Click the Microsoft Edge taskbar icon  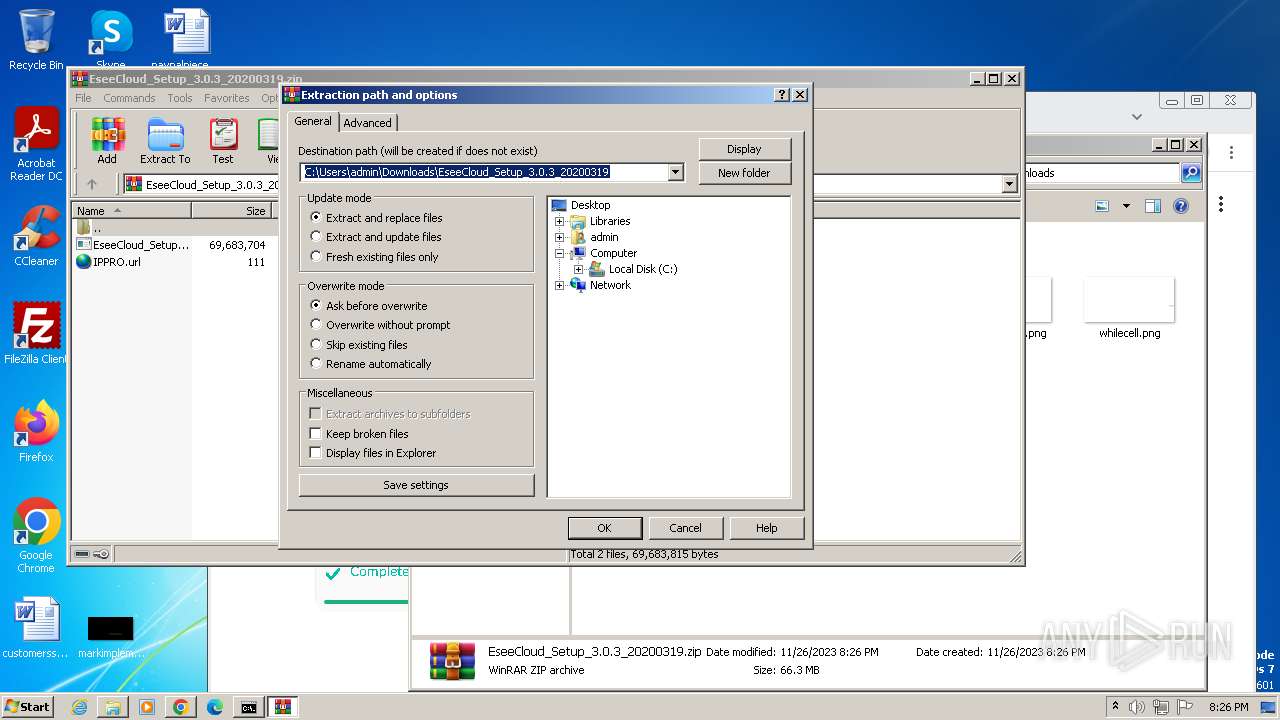point(215,707)
